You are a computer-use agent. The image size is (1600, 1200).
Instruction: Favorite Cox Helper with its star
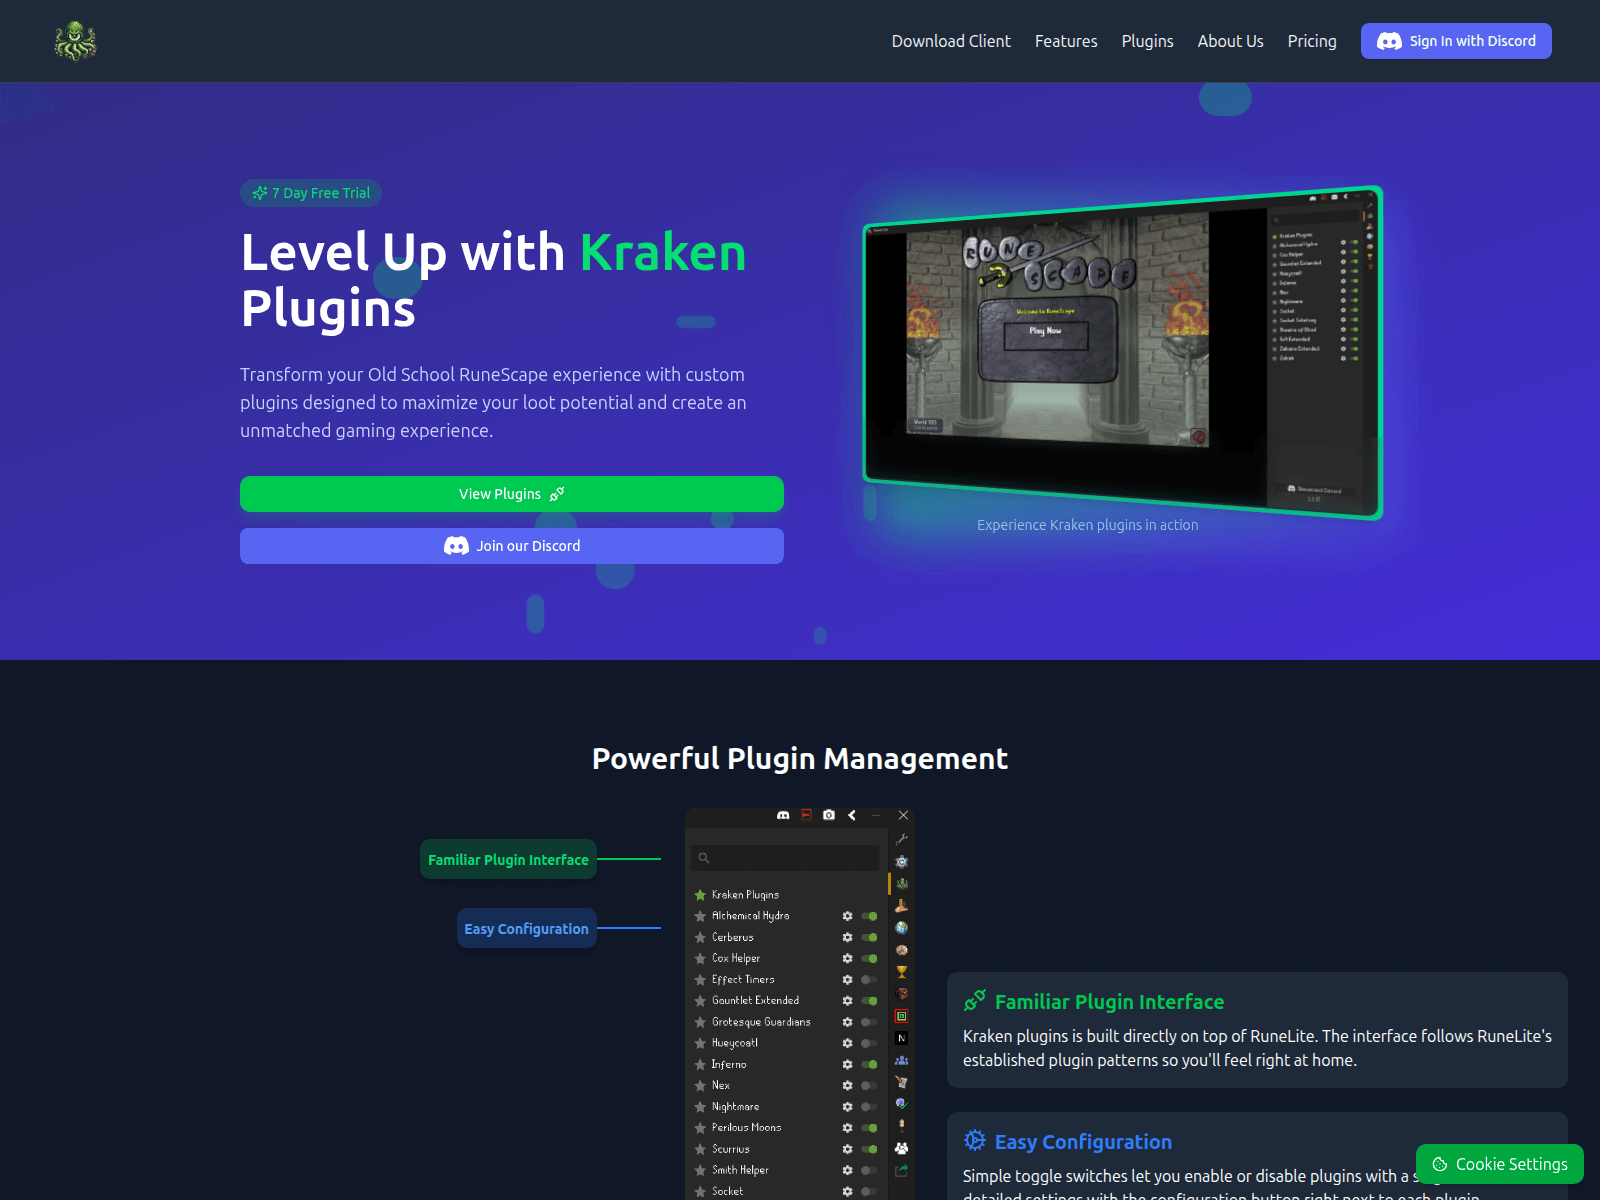[700, 958]
